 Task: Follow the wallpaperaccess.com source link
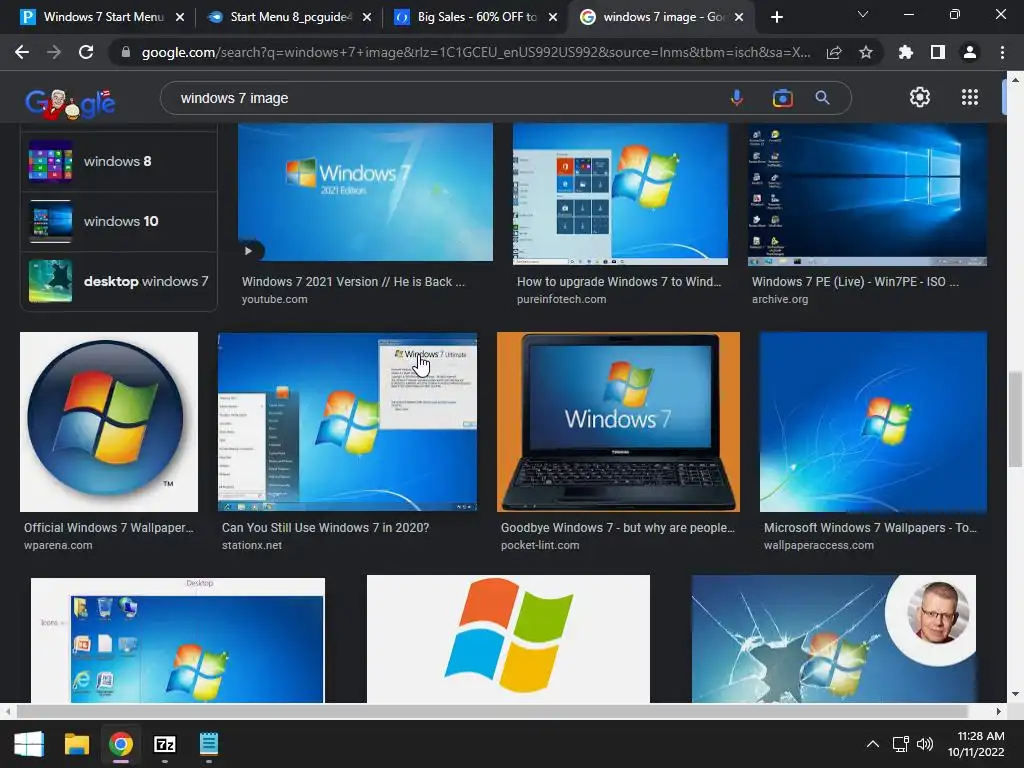819,545
